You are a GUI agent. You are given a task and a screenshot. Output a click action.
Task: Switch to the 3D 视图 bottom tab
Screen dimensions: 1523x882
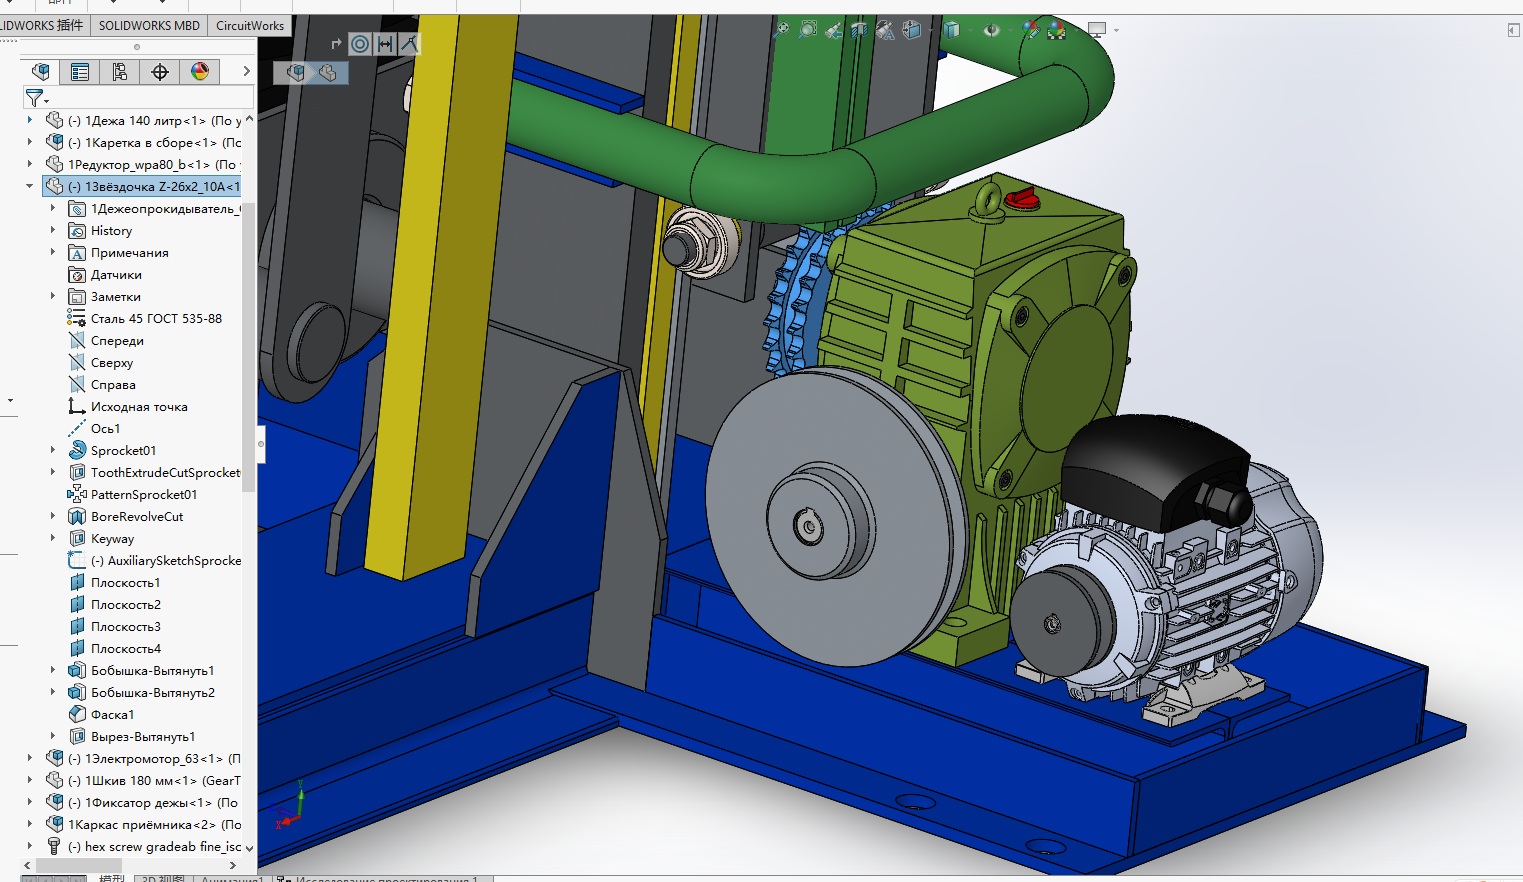tap(163, 878)
